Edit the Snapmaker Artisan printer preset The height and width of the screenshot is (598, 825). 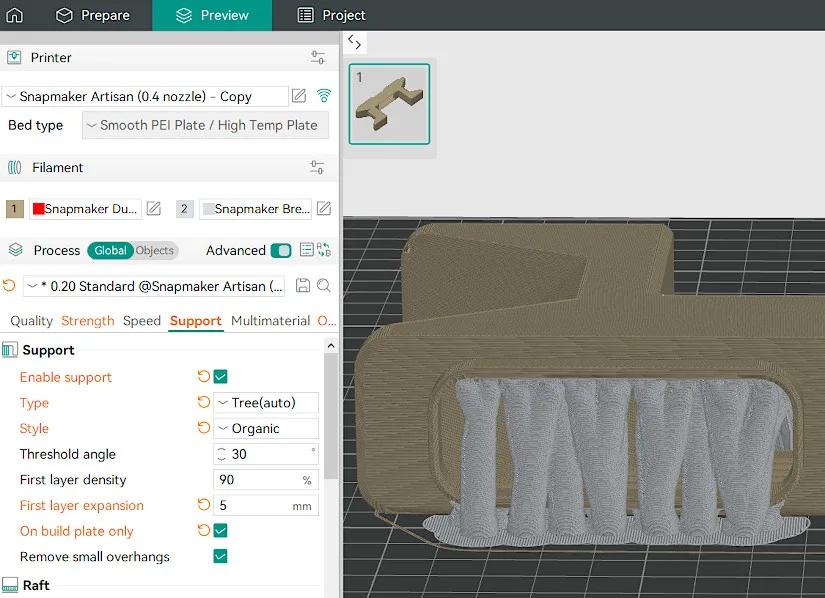pyautogui.click(x=299, y=96)
